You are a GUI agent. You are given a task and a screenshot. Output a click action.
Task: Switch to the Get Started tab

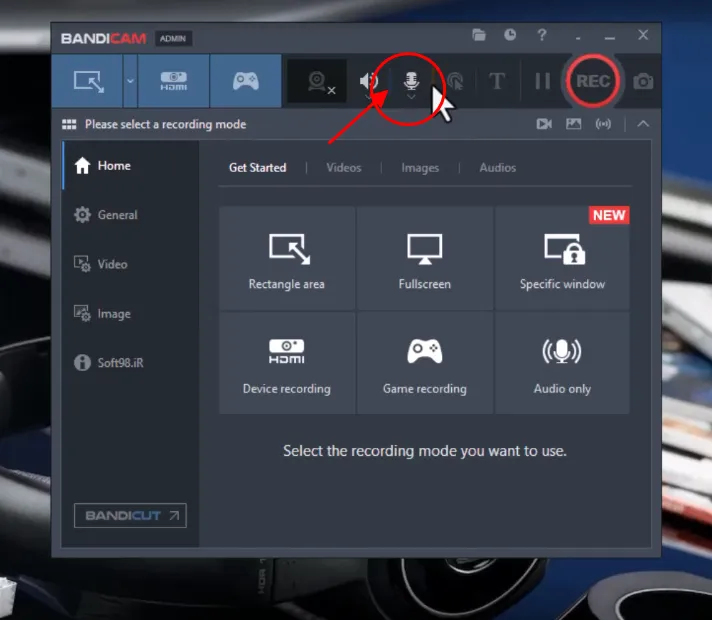coord(257,168)
